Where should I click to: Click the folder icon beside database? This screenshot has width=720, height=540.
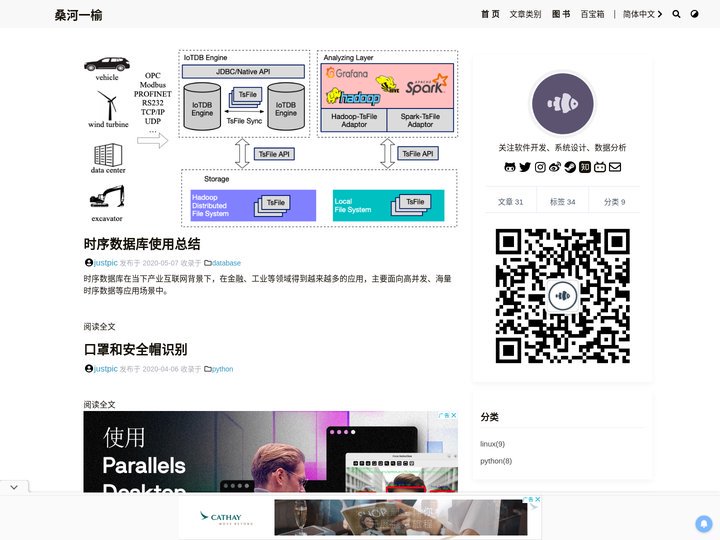(x=208, y=263)
